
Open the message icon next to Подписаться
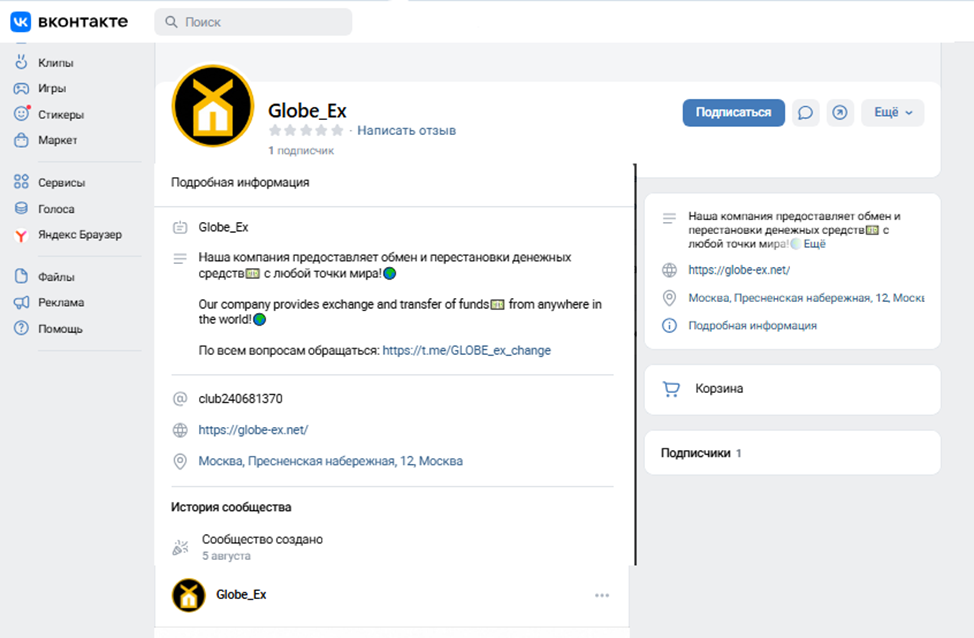(x=805, y=112)
